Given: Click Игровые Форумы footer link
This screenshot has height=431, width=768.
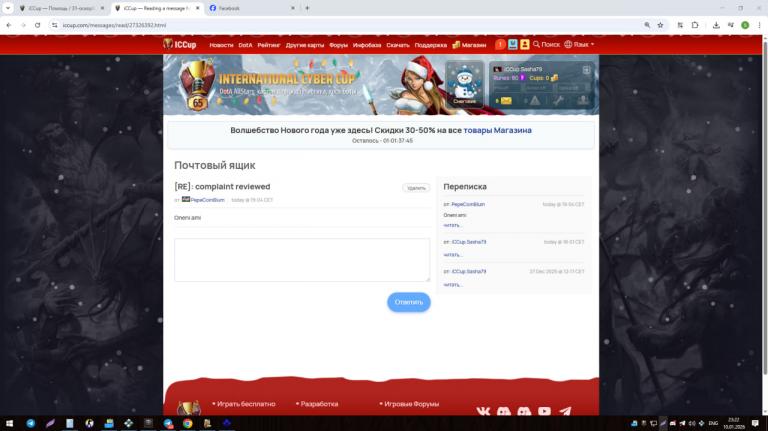Looking at the screenshot, I should [x=411, y=404].
